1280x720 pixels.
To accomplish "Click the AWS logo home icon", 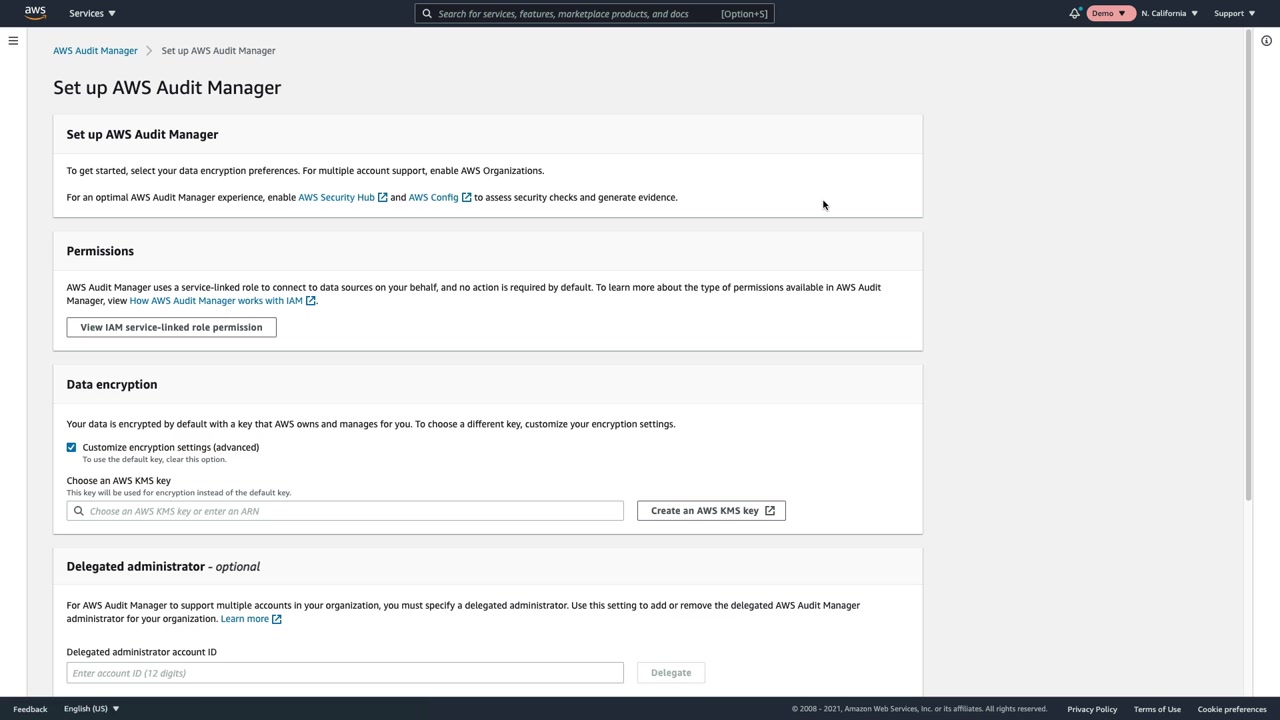I will (35, 13).
